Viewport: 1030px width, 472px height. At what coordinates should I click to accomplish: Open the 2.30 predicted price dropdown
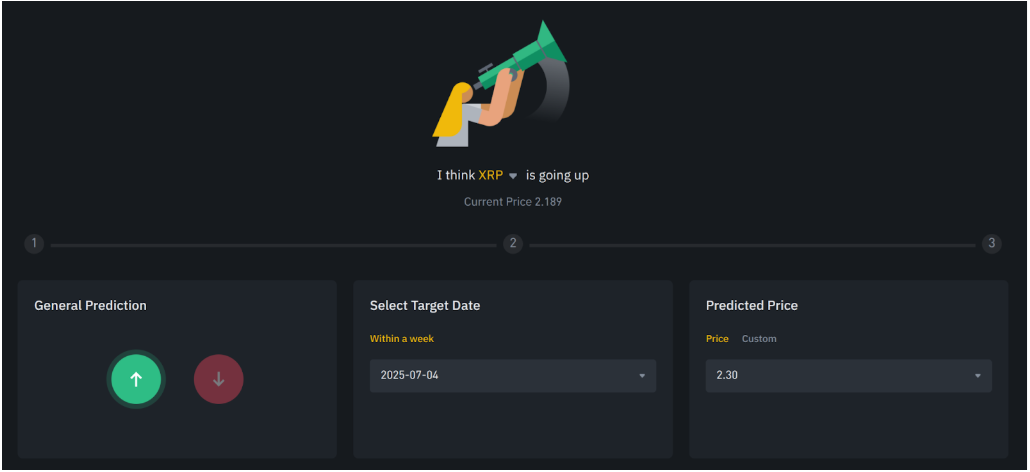(x=848, y=376)
